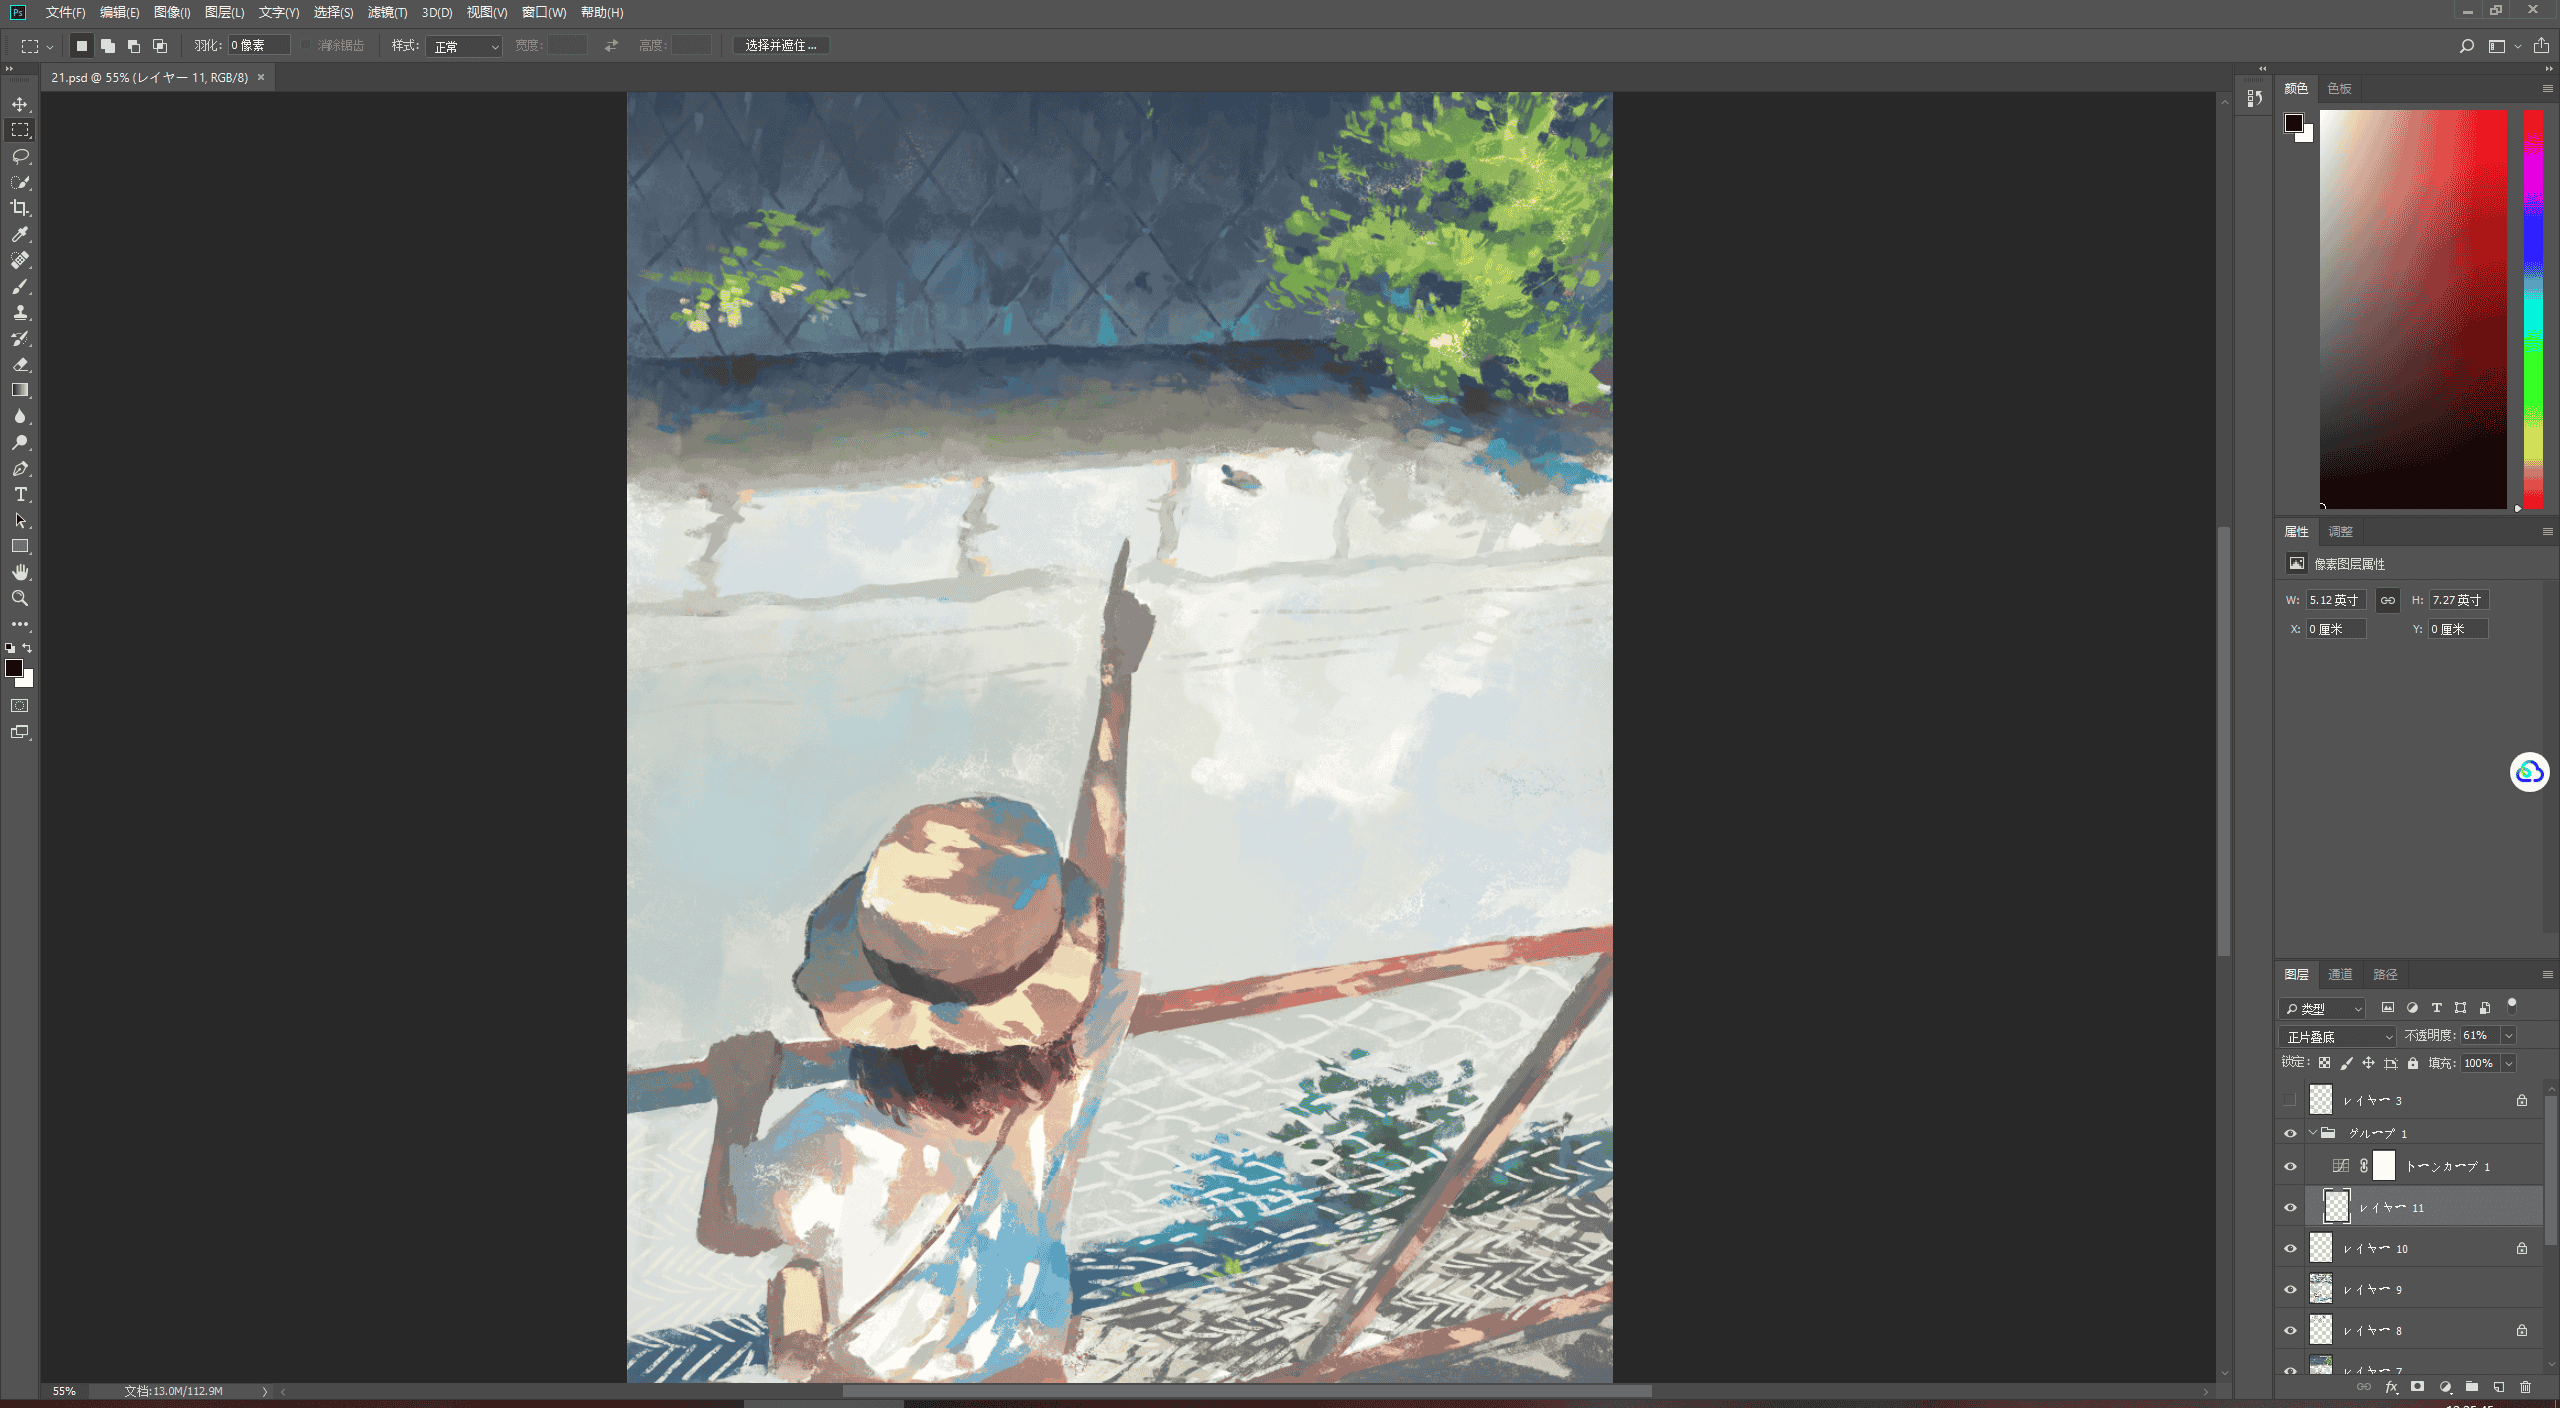
Task: Select the Horizontal Type tool
Action: tap(20, 494)
